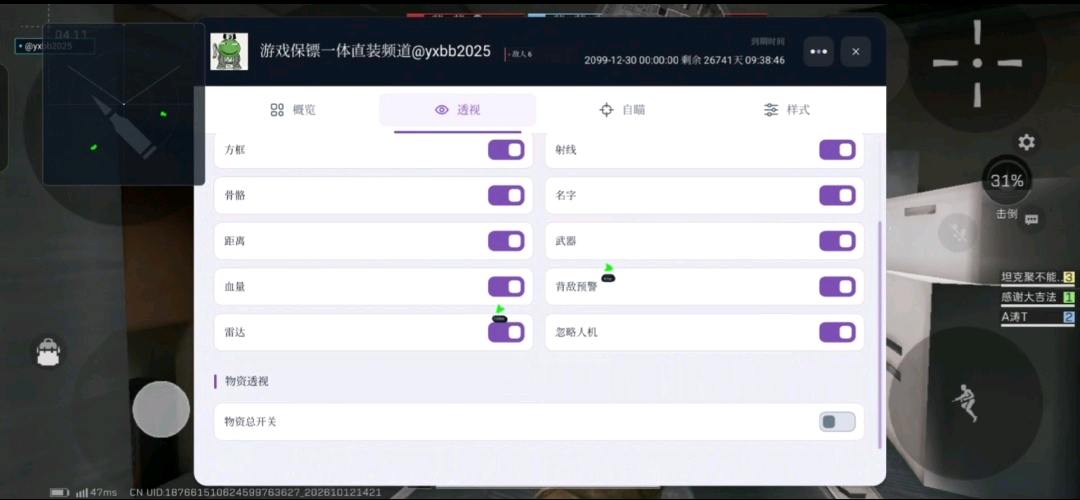Select teammate 感谢大吉法 in the list
Image resolution: width=1080 pixels, height=500 pixels.
(x=1037, y=298)
